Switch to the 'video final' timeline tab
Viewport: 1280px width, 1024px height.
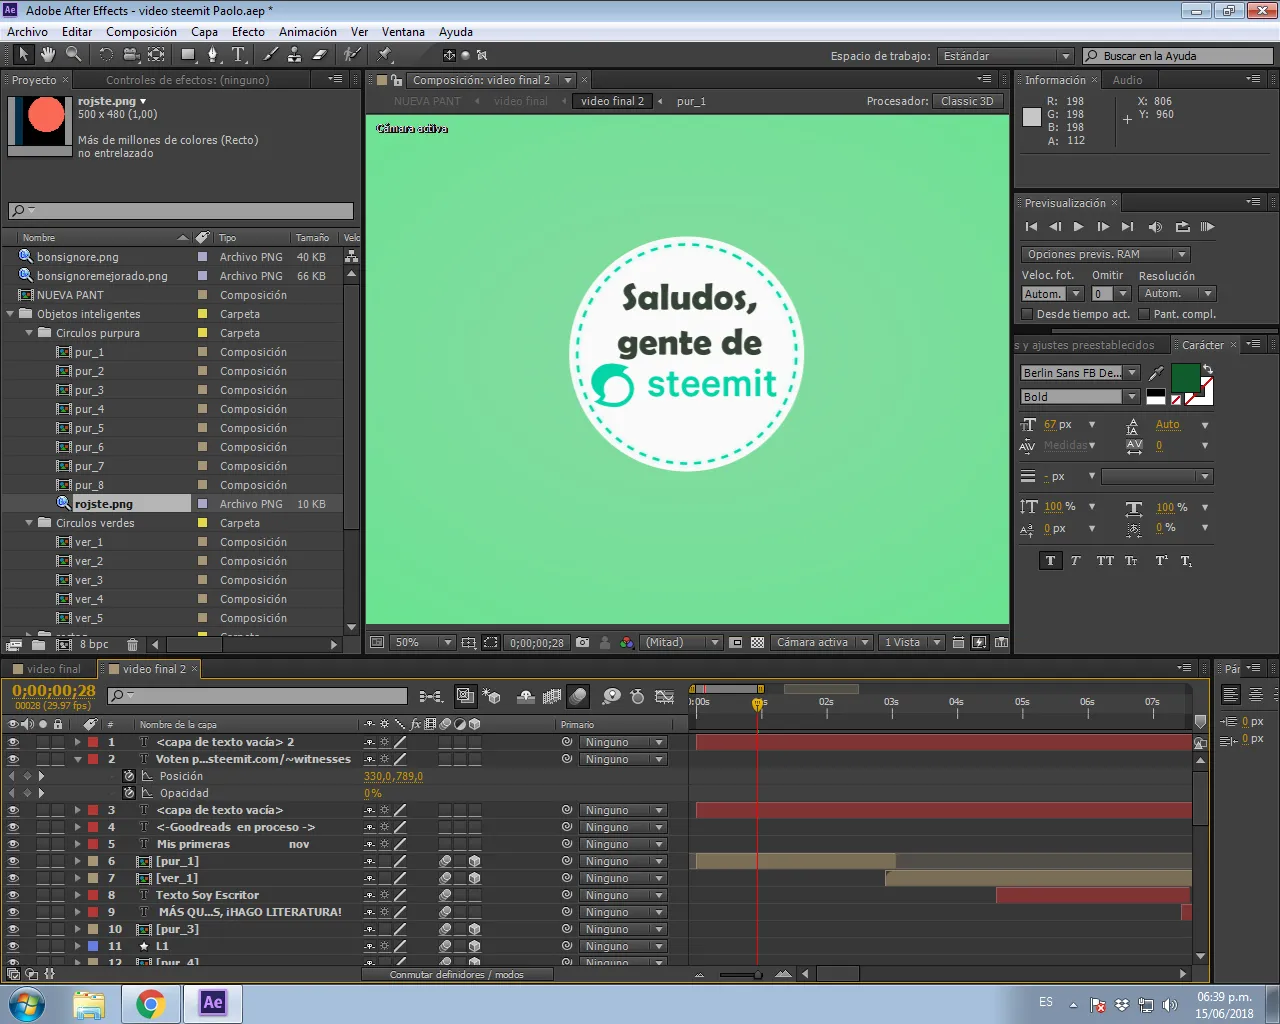click(53, 669)
